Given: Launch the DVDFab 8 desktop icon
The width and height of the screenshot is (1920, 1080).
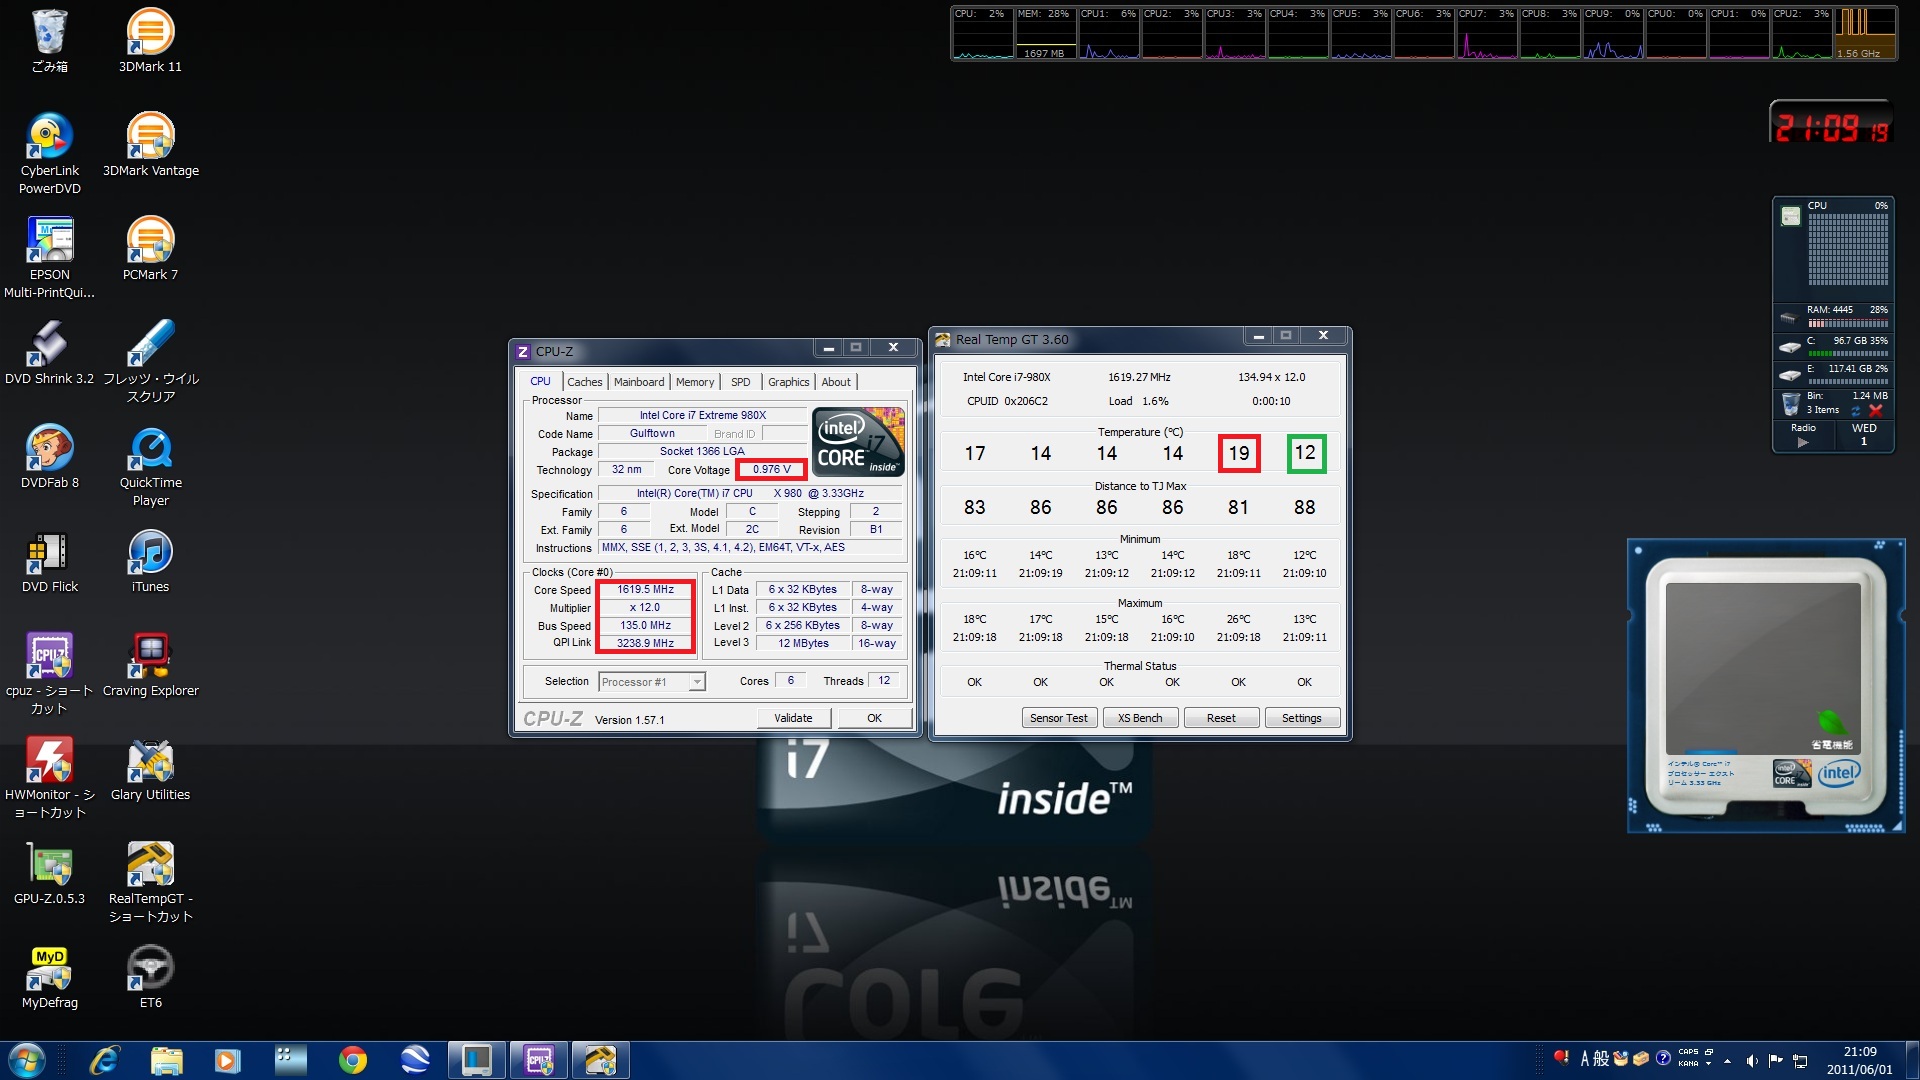Looking at the screenshot, I should 50,456.
